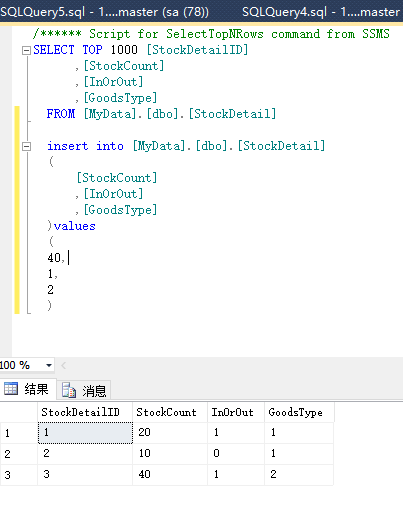Image resolution: width=403 pixels, height=529 pixels.
Task: Select StockDetailID cell in first result row
Action: [x=85, y=433]
